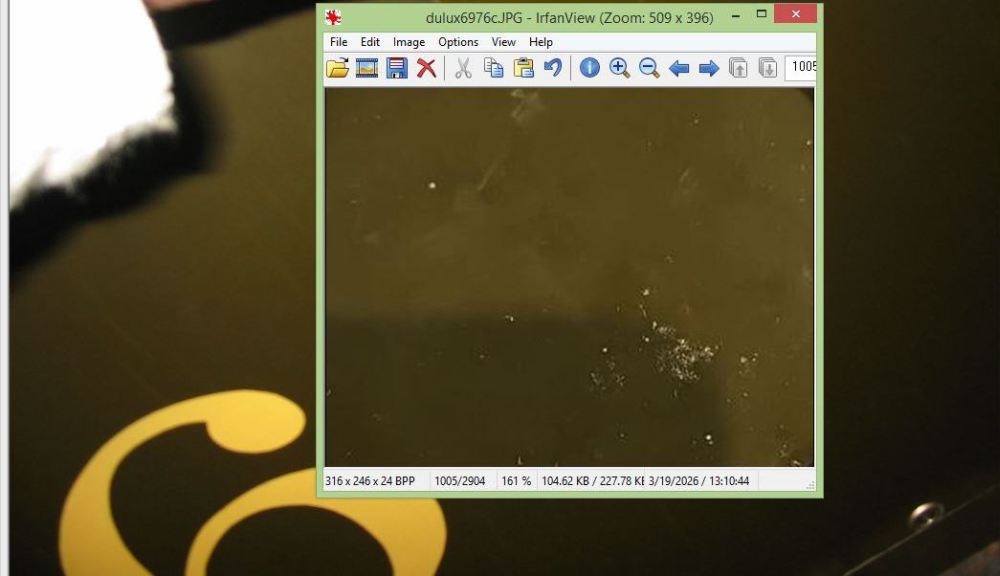Minimize the IrfanView window
1000x576 pixels.
tap(737, 15)
